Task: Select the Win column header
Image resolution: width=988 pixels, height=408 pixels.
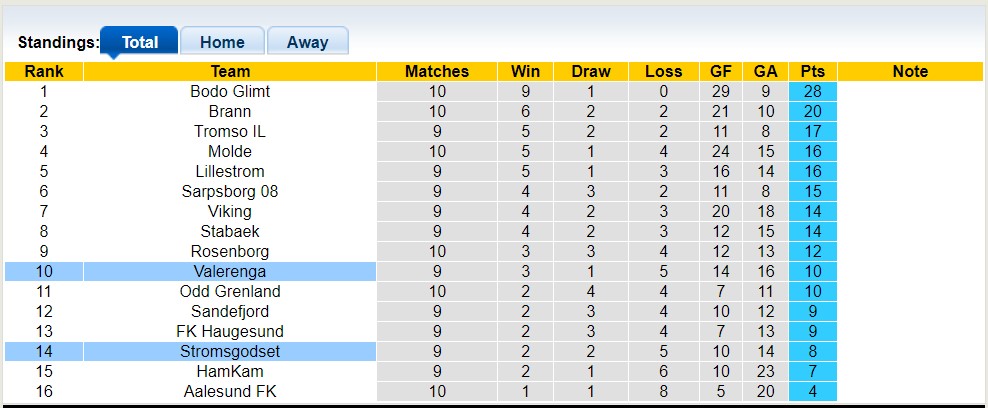Action: pyautogui.click(x=525, y=71)
